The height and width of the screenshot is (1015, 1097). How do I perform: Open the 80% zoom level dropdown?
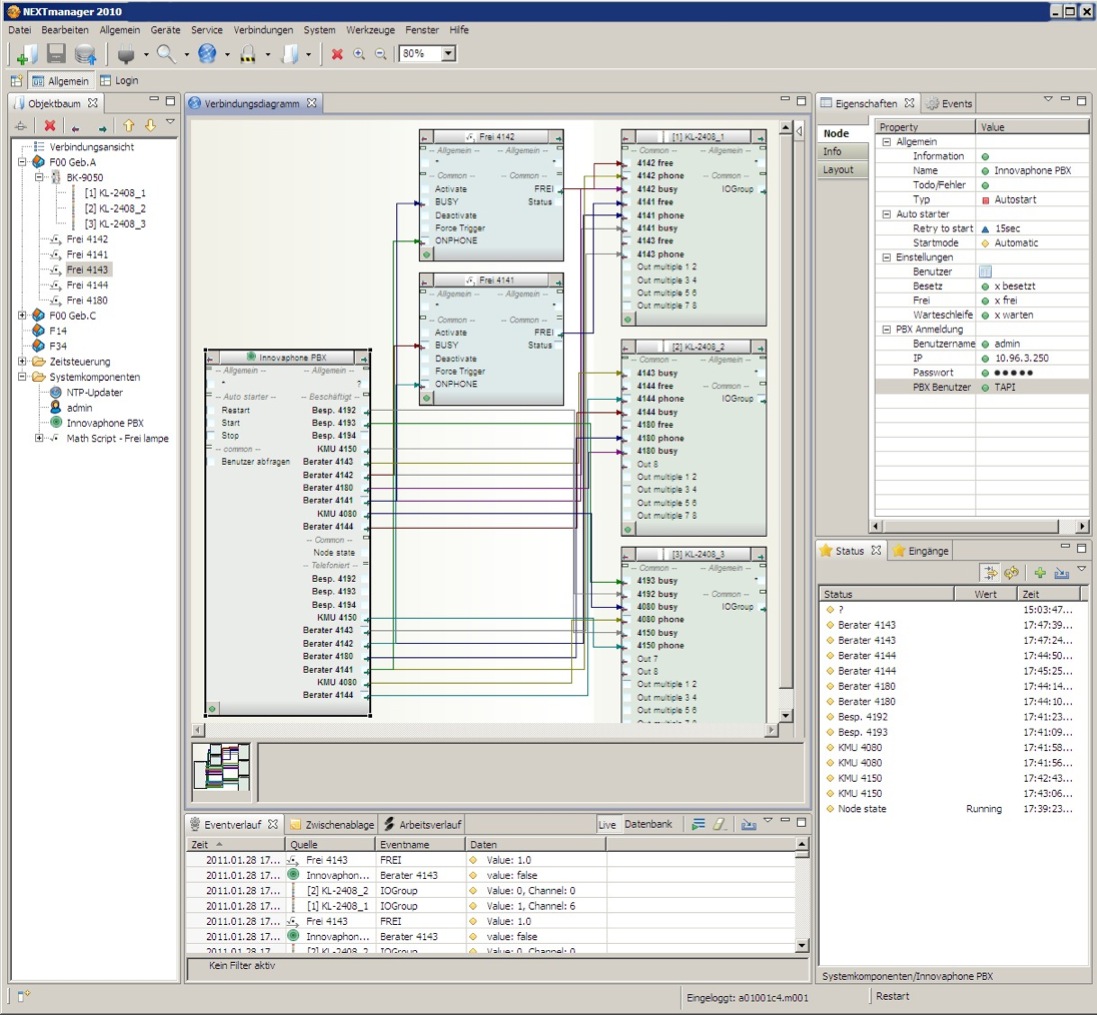pyautogui.click(x=448, y=53)
